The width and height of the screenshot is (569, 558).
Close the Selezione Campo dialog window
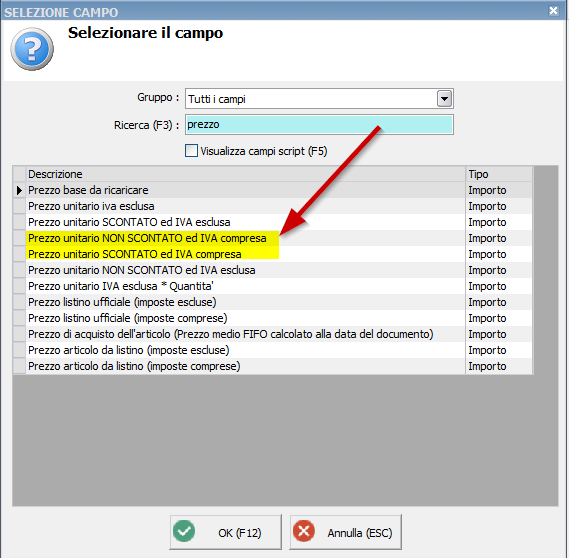tap(553, 11)
